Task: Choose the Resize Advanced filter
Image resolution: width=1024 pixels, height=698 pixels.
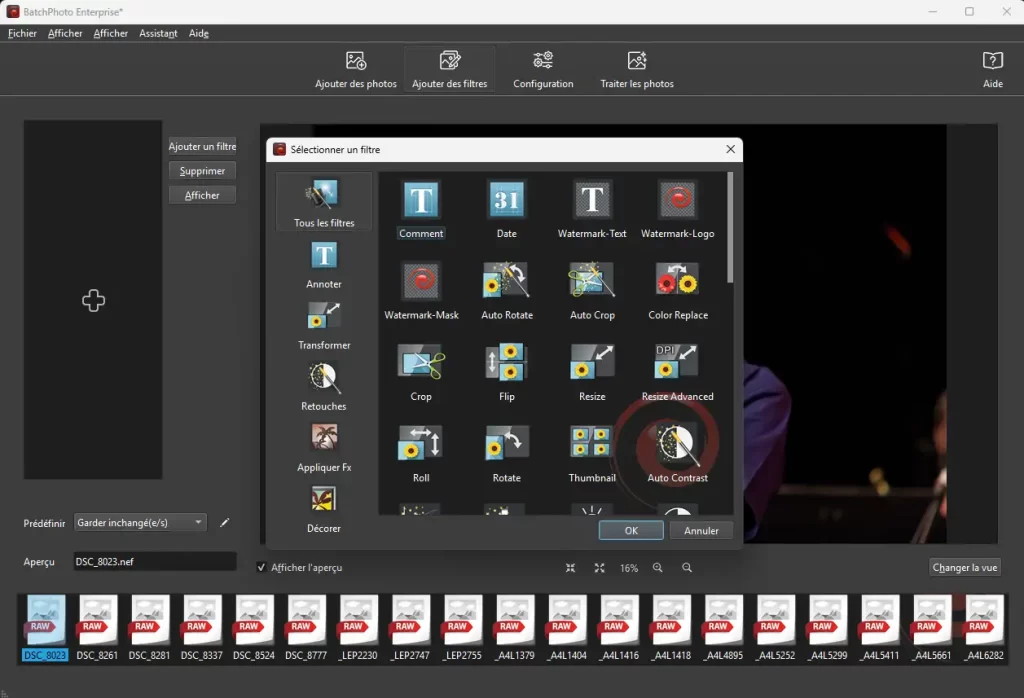Action: tap(677, 362)
